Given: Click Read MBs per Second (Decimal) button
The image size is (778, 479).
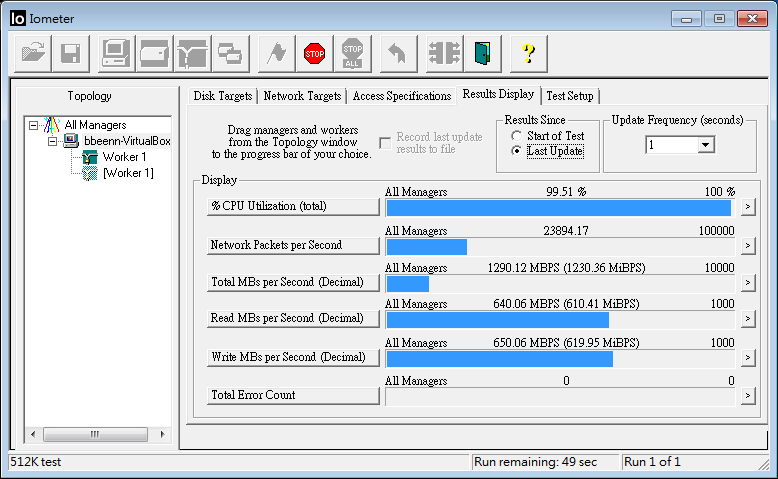Looking at the screenshot, I should 293,318.
